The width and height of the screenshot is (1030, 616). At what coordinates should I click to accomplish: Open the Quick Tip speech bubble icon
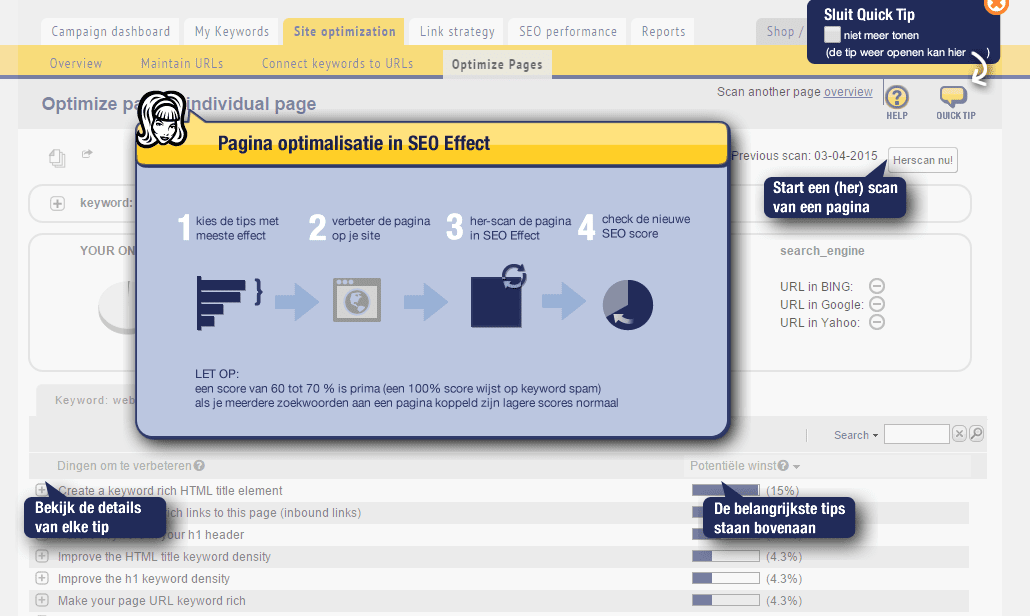(x=954, y=97)
